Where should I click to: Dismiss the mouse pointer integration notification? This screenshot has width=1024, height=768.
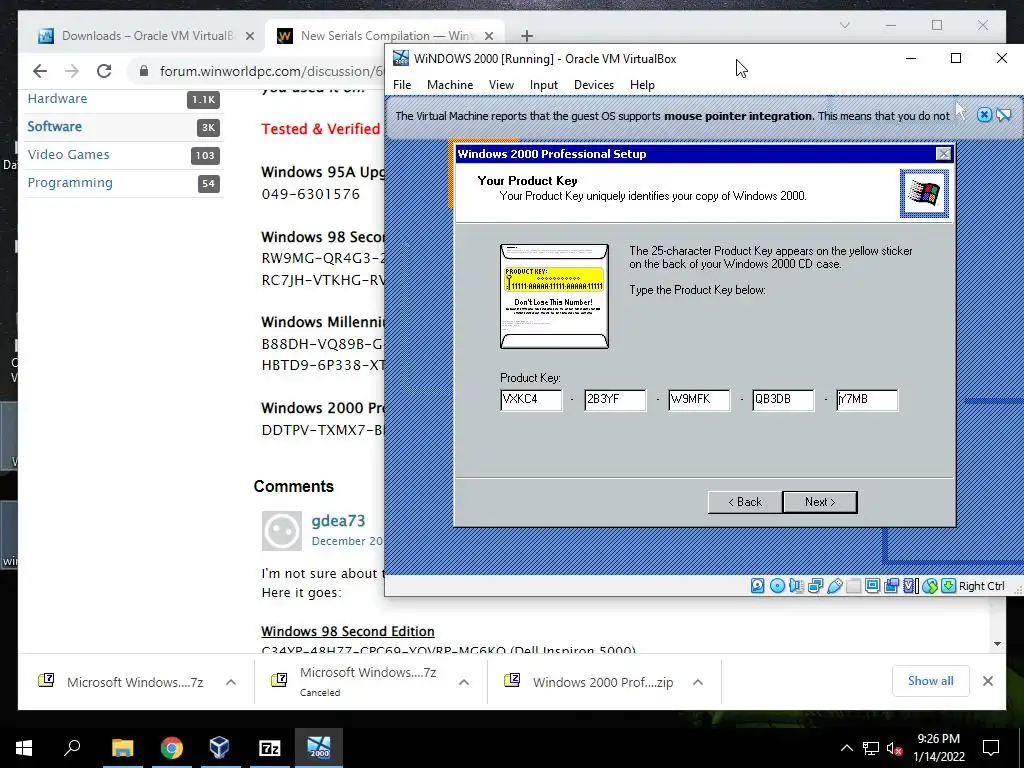click(x=984, y=116)
